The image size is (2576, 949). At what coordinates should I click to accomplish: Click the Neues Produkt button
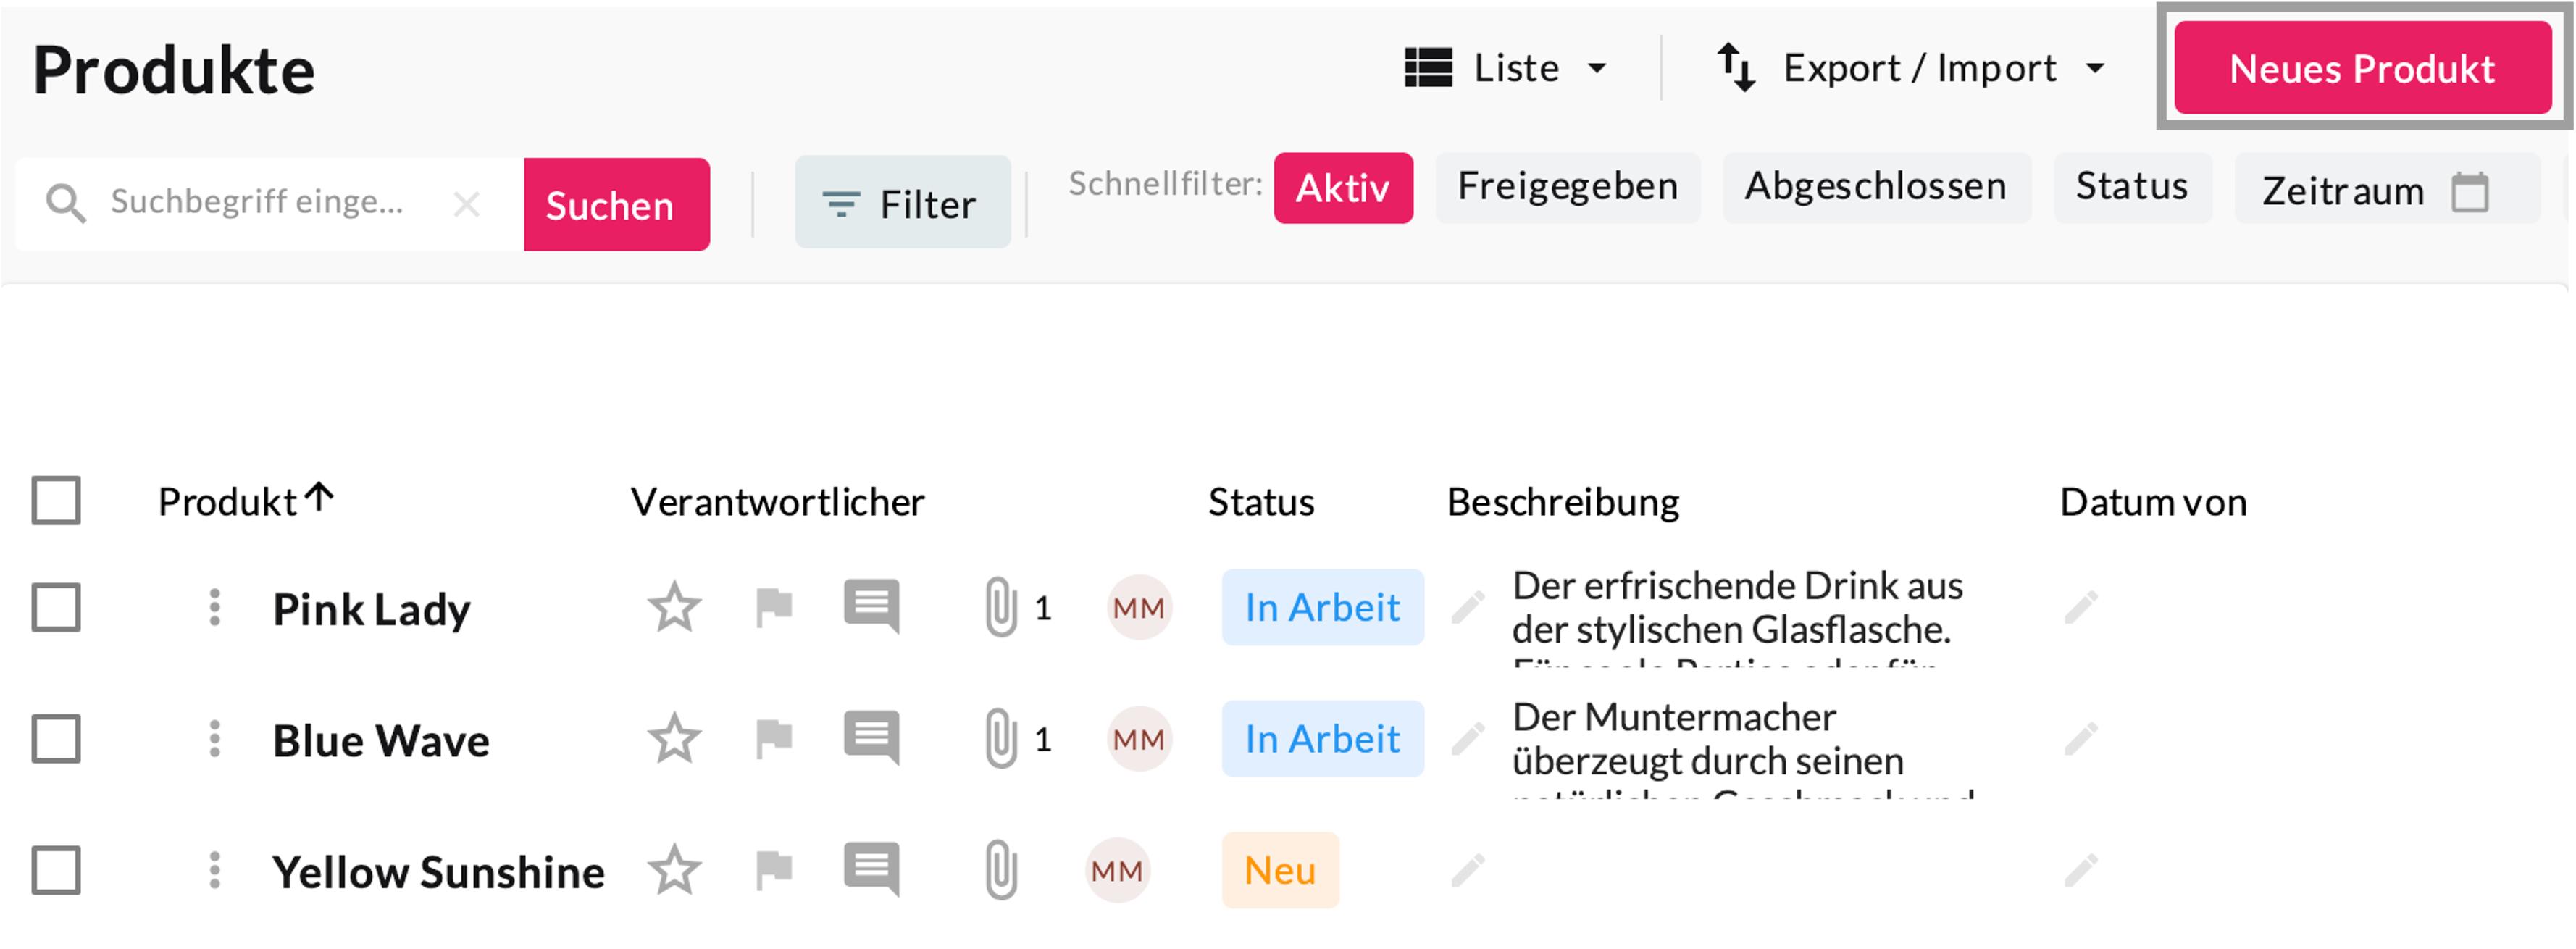click(x=2362, y=68)
